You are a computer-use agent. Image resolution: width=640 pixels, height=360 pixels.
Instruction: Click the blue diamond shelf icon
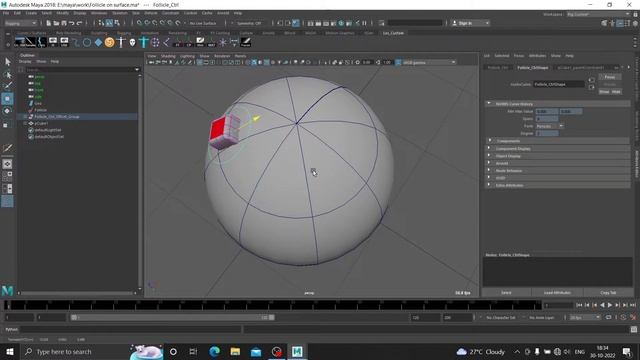point(98,42)
